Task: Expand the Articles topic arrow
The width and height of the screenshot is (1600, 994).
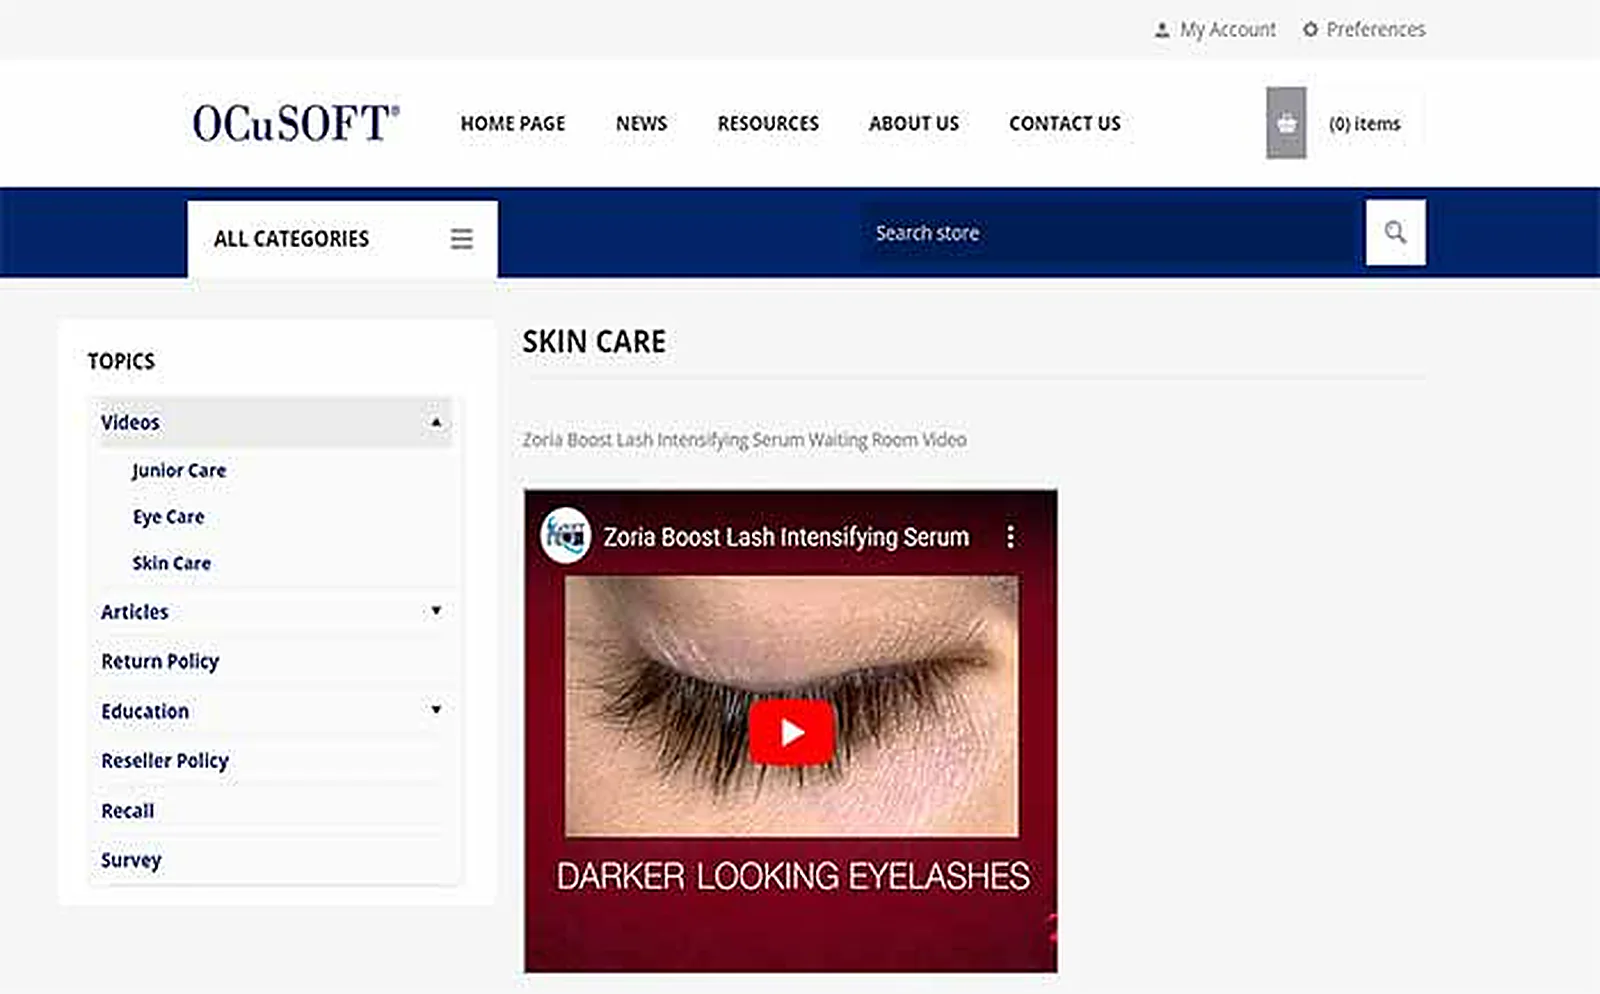Action: coord(436,610)
